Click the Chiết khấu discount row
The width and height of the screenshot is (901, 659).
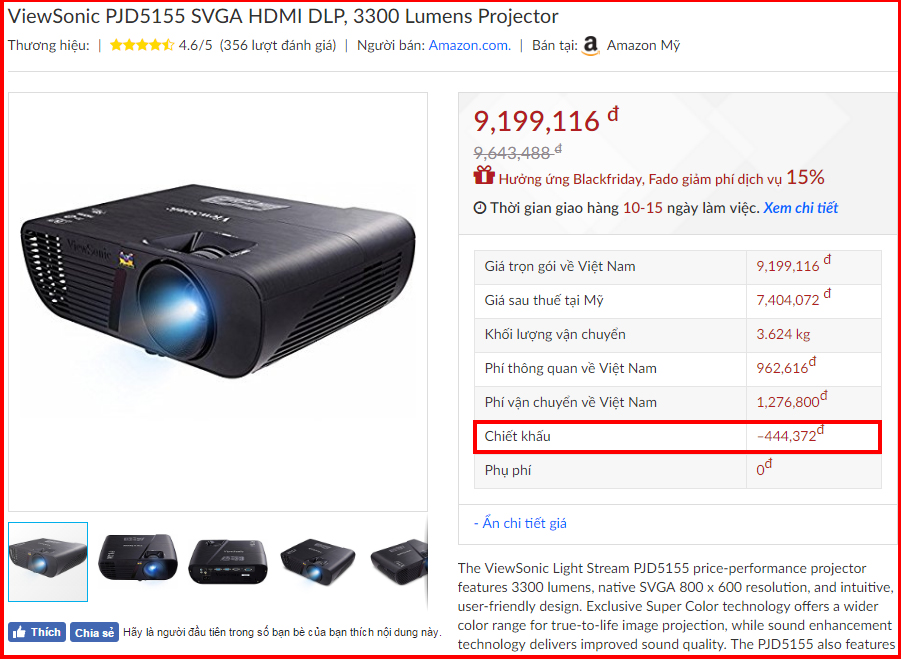tap(677, 437)
